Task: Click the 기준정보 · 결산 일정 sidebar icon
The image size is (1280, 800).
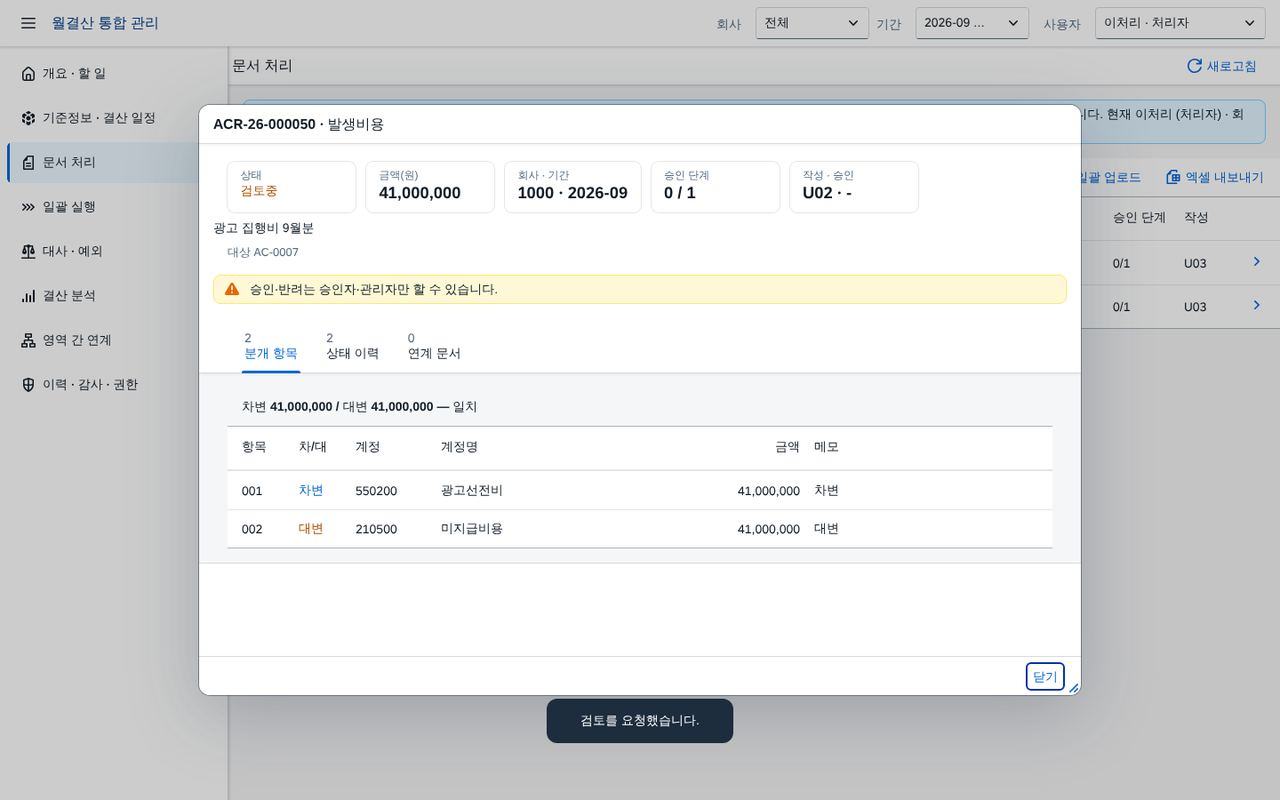Action: pos(28,118)
